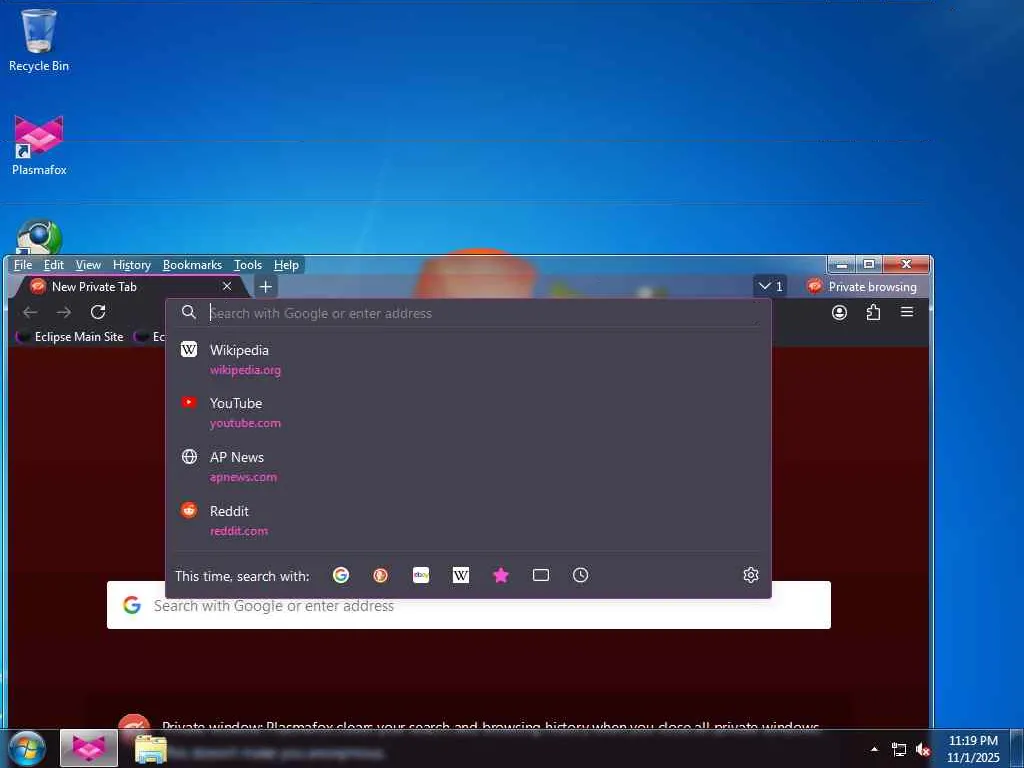The image size is (1024, 768).
Task: Choose the YouTube suggestion
Action: (x=468, y=413)
